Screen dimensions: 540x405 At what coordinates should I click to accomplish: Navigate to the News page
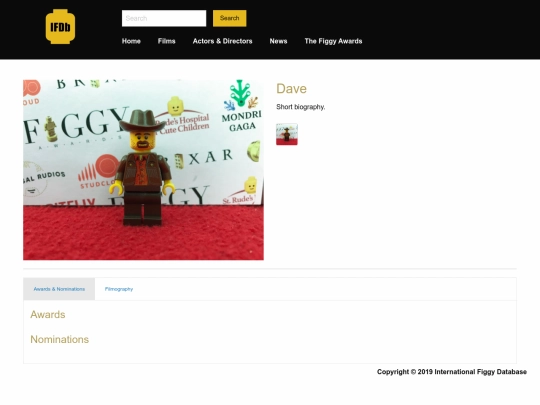tap(278, 41)
